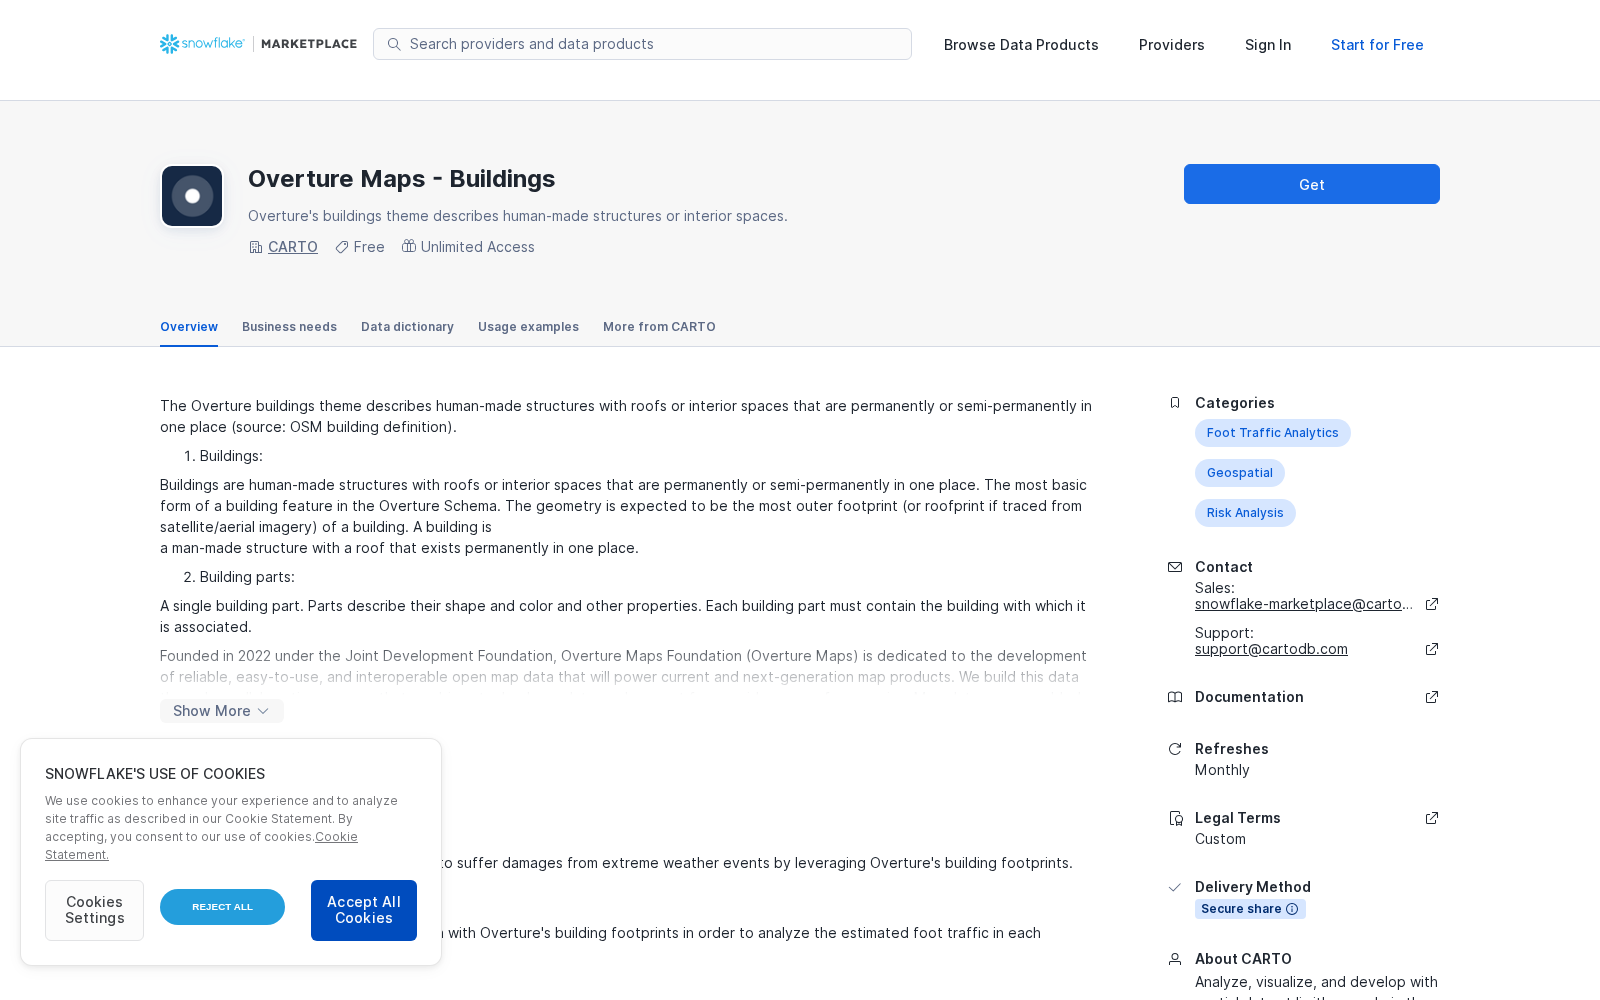This screenshot has height=1000, width=1600.
Task: Open Browse Data Products menu
Action: (1021, 45)
